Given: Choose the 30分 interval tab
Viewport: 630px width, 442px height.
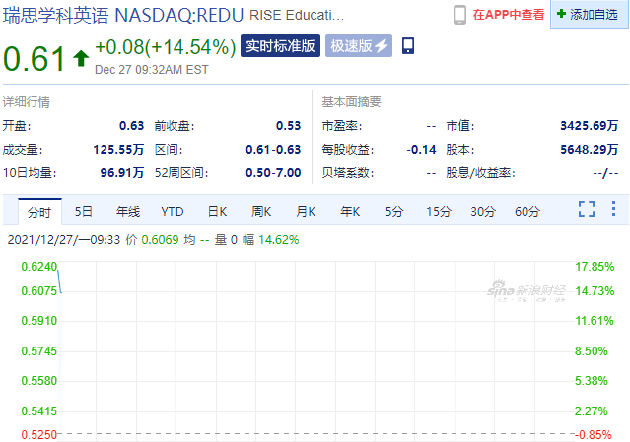Looking at the screenshot, I should click(483, 211).
